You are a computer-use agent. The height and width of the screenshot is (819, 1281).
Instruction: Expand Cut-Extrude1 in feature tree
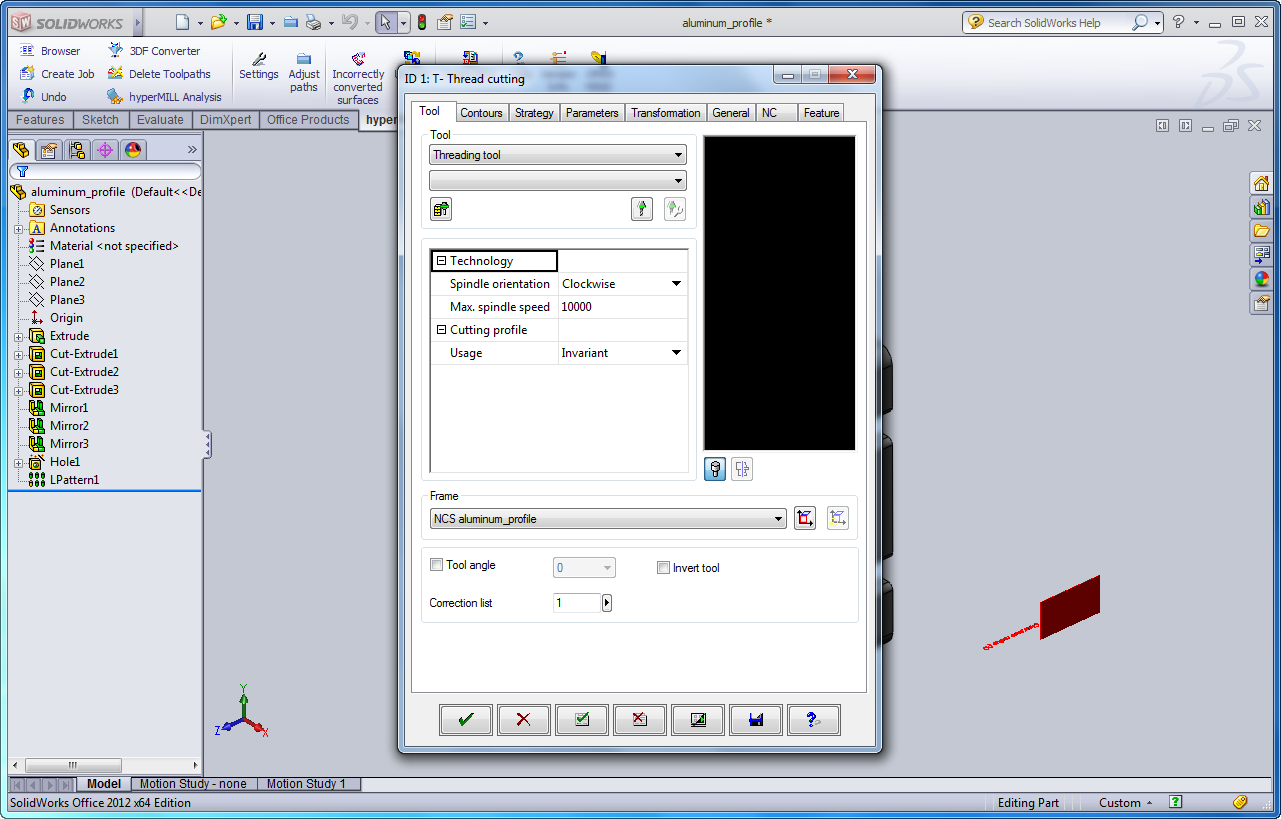pyautogui.click(x=18, y=354)
